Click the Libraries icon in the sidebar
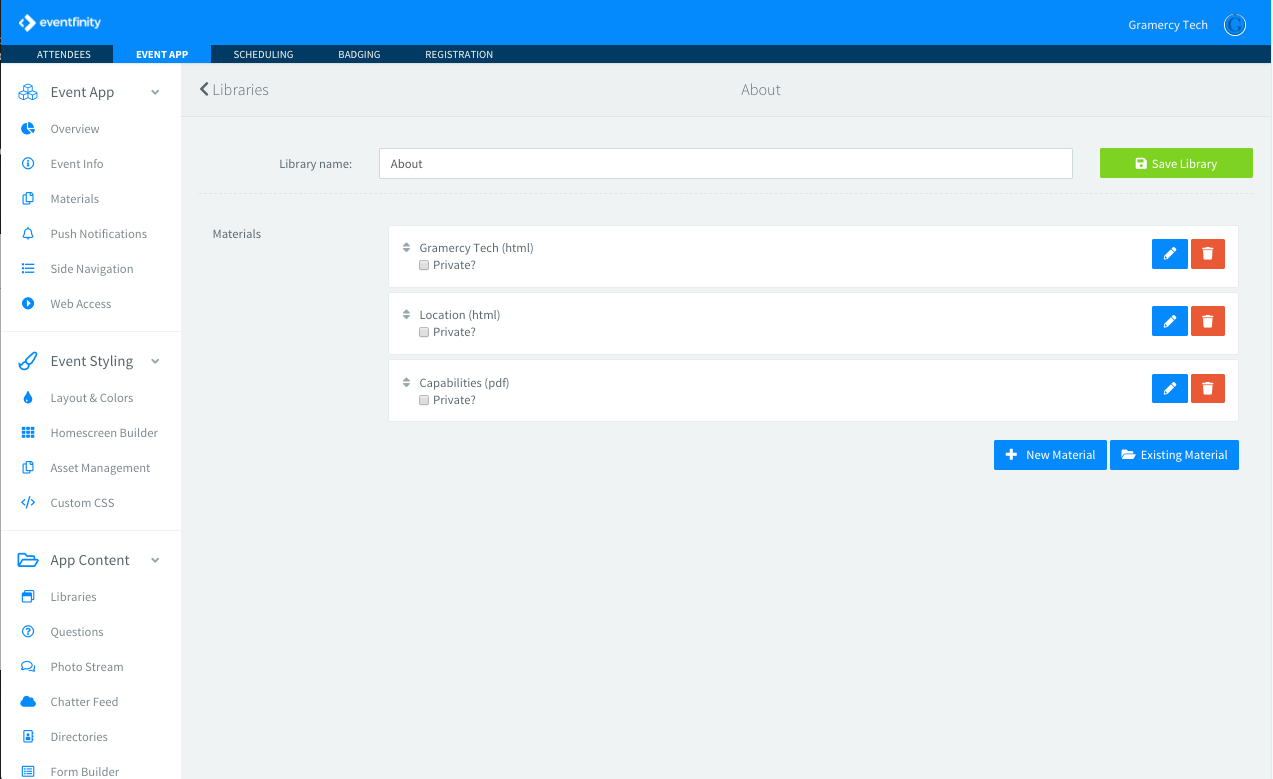Screen dimensions: 1273x779 click(28, 597)
